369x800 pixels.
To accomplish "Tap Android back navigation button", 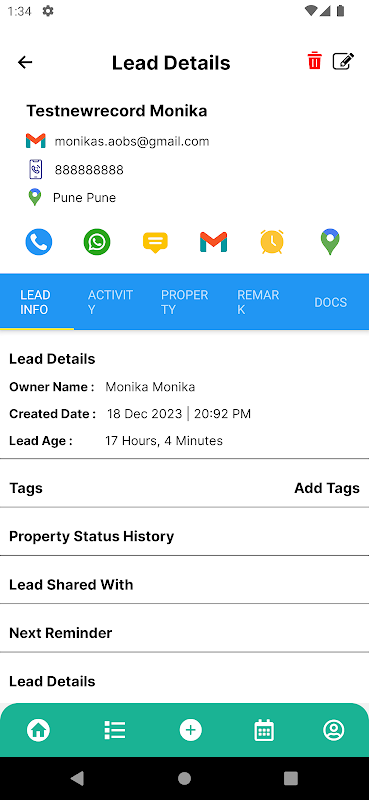I will pos(77,778).
